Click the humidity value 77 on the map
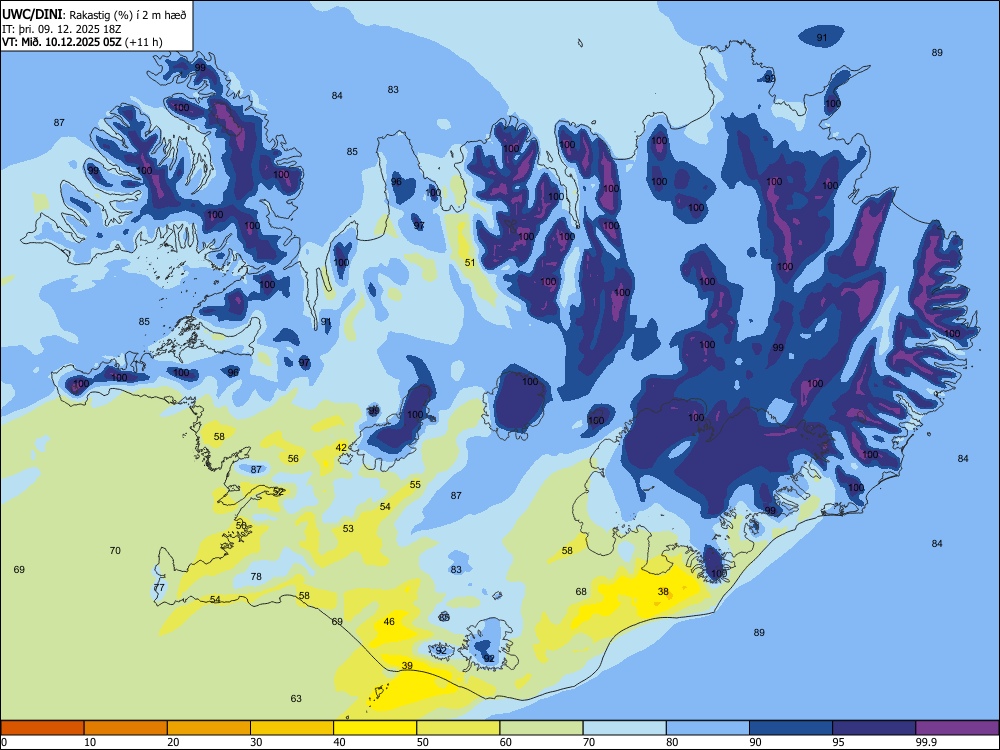The width and height of the screenshot is (1000, 750). coord(159,588)
